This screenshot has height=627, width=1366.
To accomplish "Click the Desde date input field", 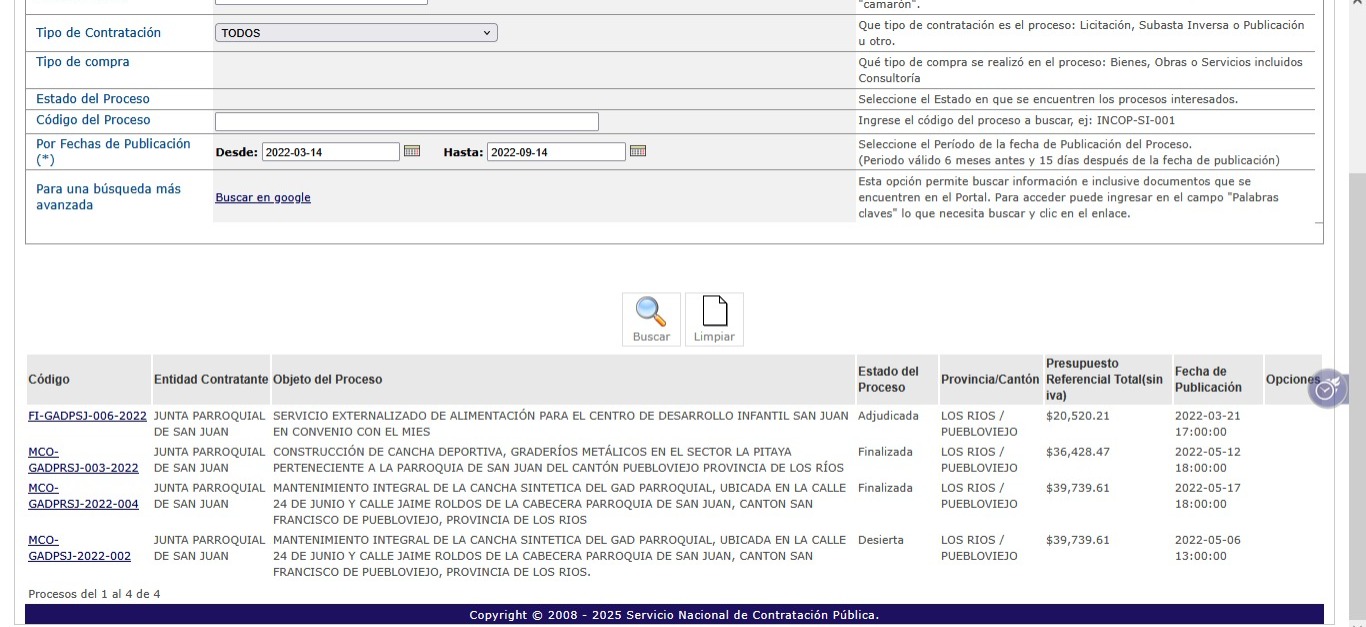I will coord(330,152).
